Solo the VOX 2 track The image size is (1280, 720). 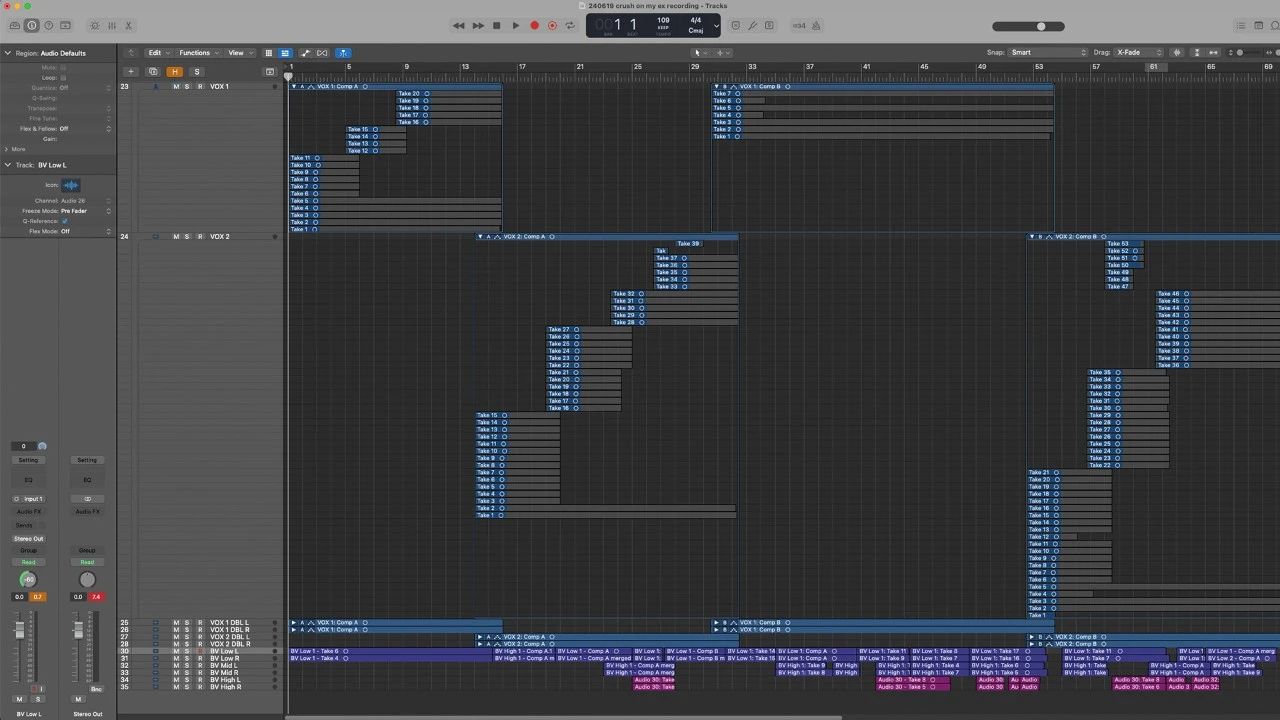(187, 237)
